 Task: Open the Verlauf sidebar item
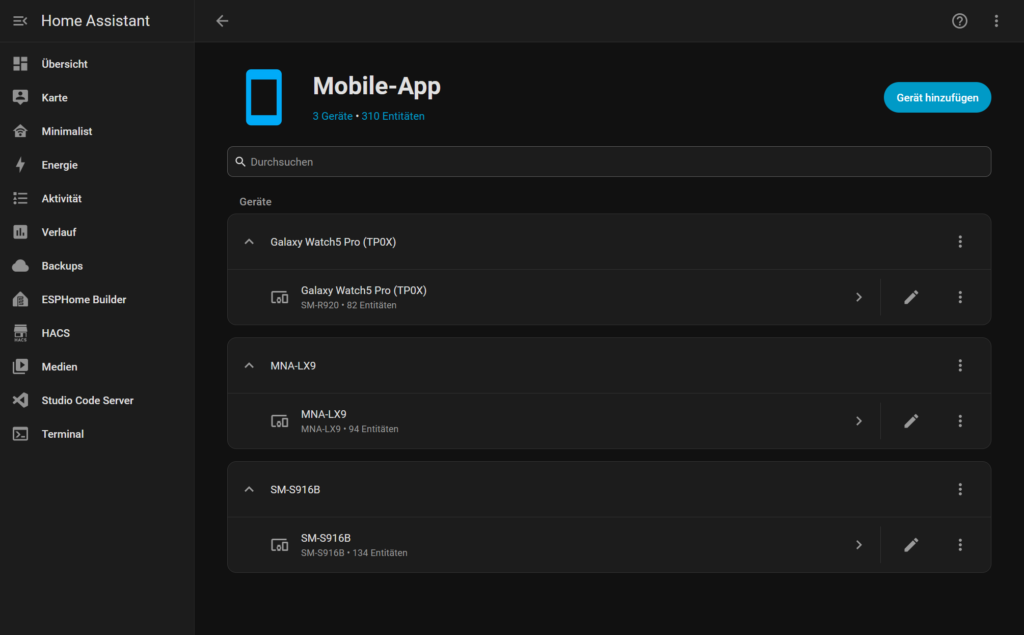97,232
